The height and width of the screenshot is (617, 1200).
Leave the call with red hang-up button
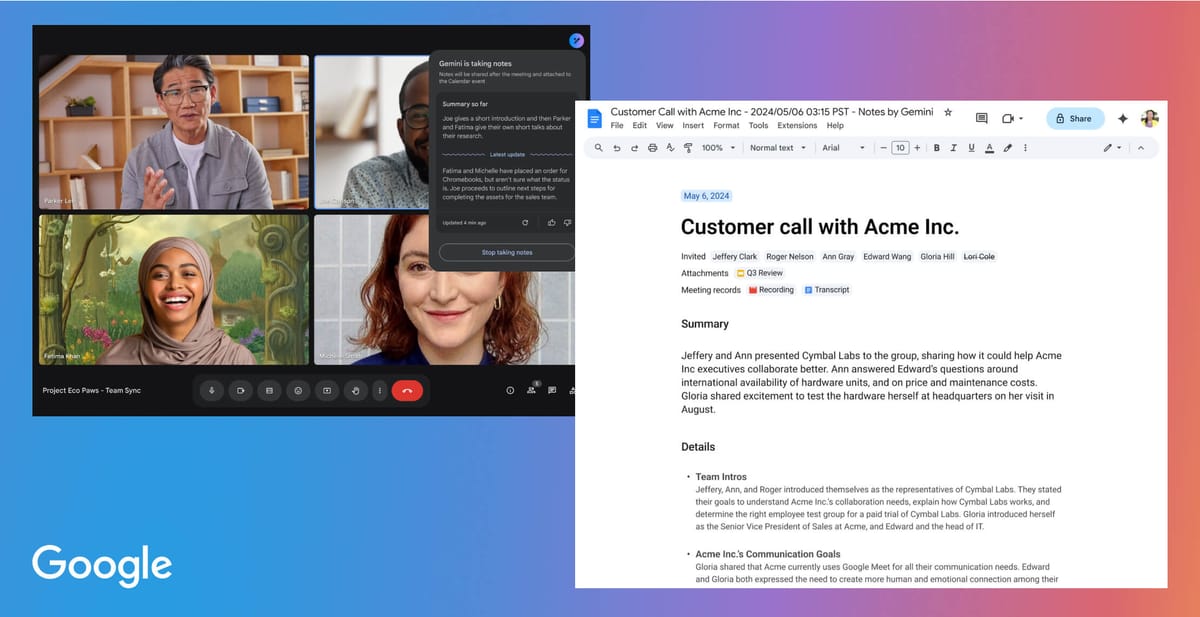point(407,391)
